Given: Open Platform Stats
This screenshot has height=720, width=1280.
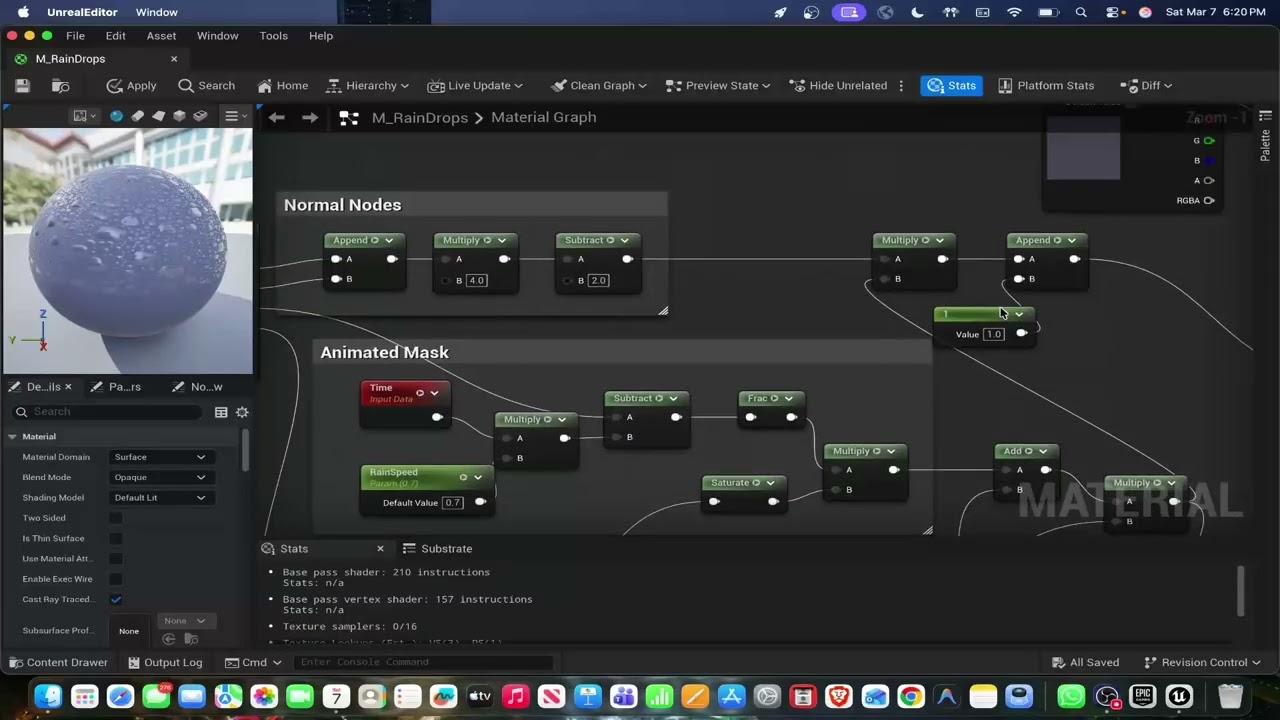Looking at the screenshot, I should 1046,86.
